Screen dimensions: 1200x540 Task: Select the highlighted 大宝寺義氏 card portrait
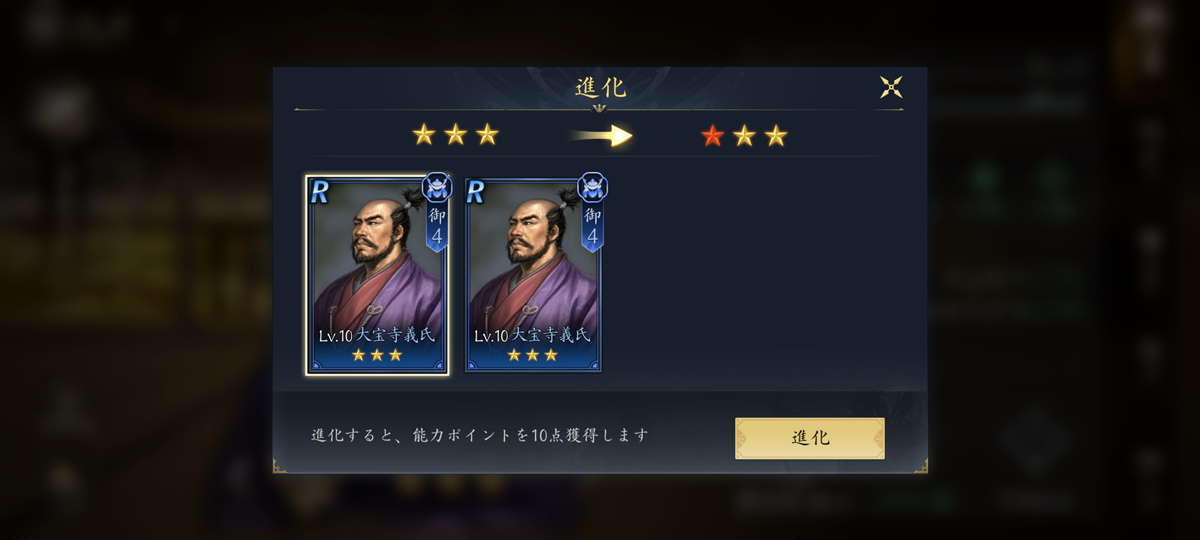tap(377, 275)
